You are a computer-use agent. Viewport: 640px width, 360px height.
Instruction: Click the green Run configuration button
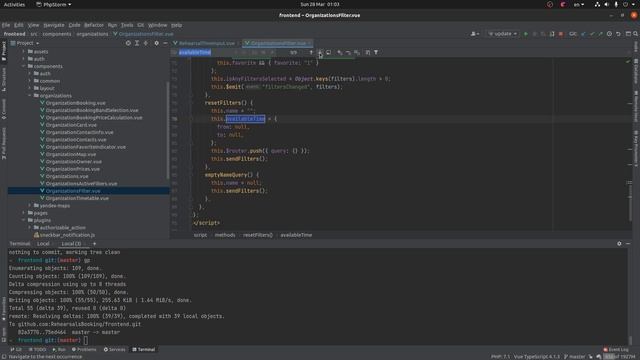click(526, 34)
